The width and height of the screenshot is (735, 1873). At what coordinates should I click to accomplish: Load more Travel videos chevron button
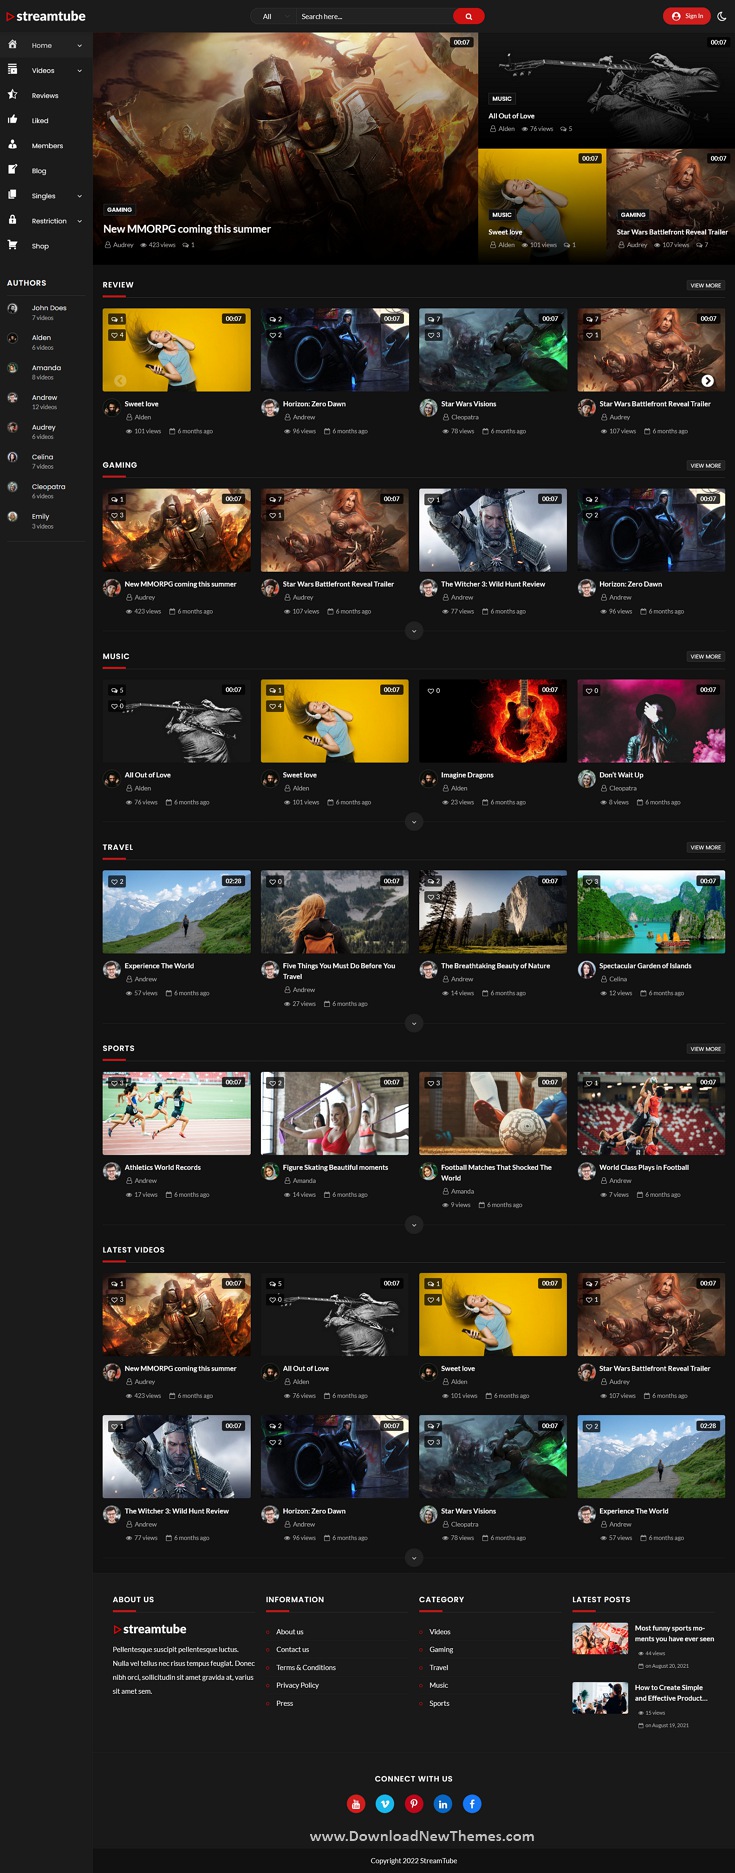click(414, 1023)
